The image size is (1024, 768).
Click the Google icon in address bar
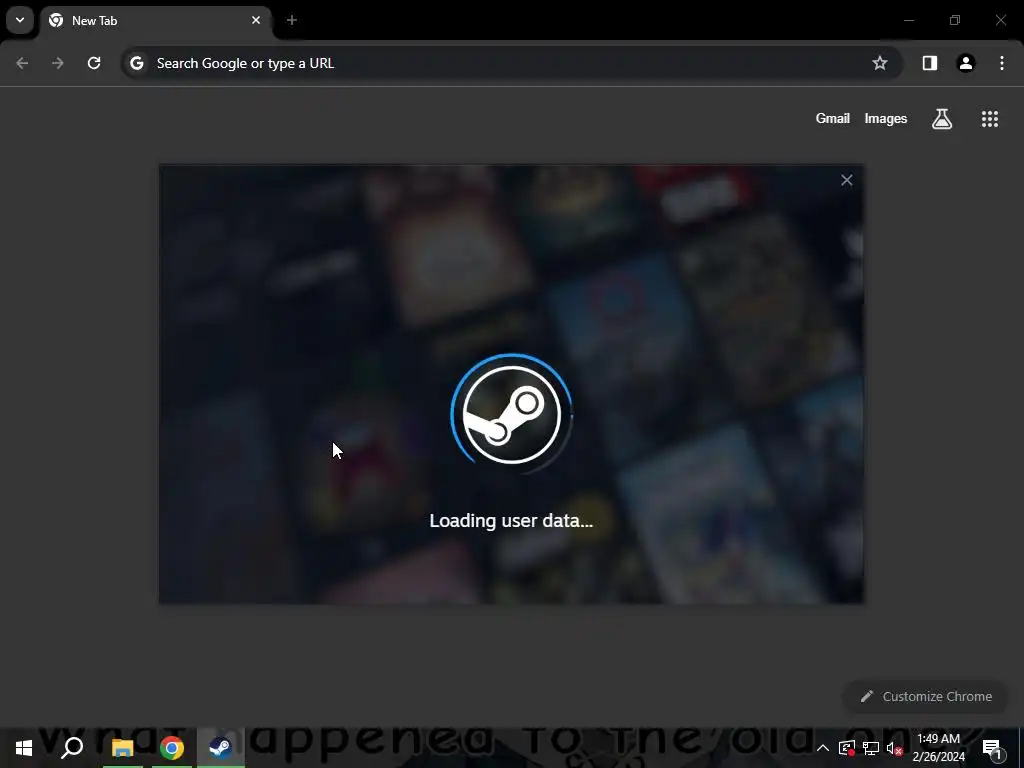136,63
